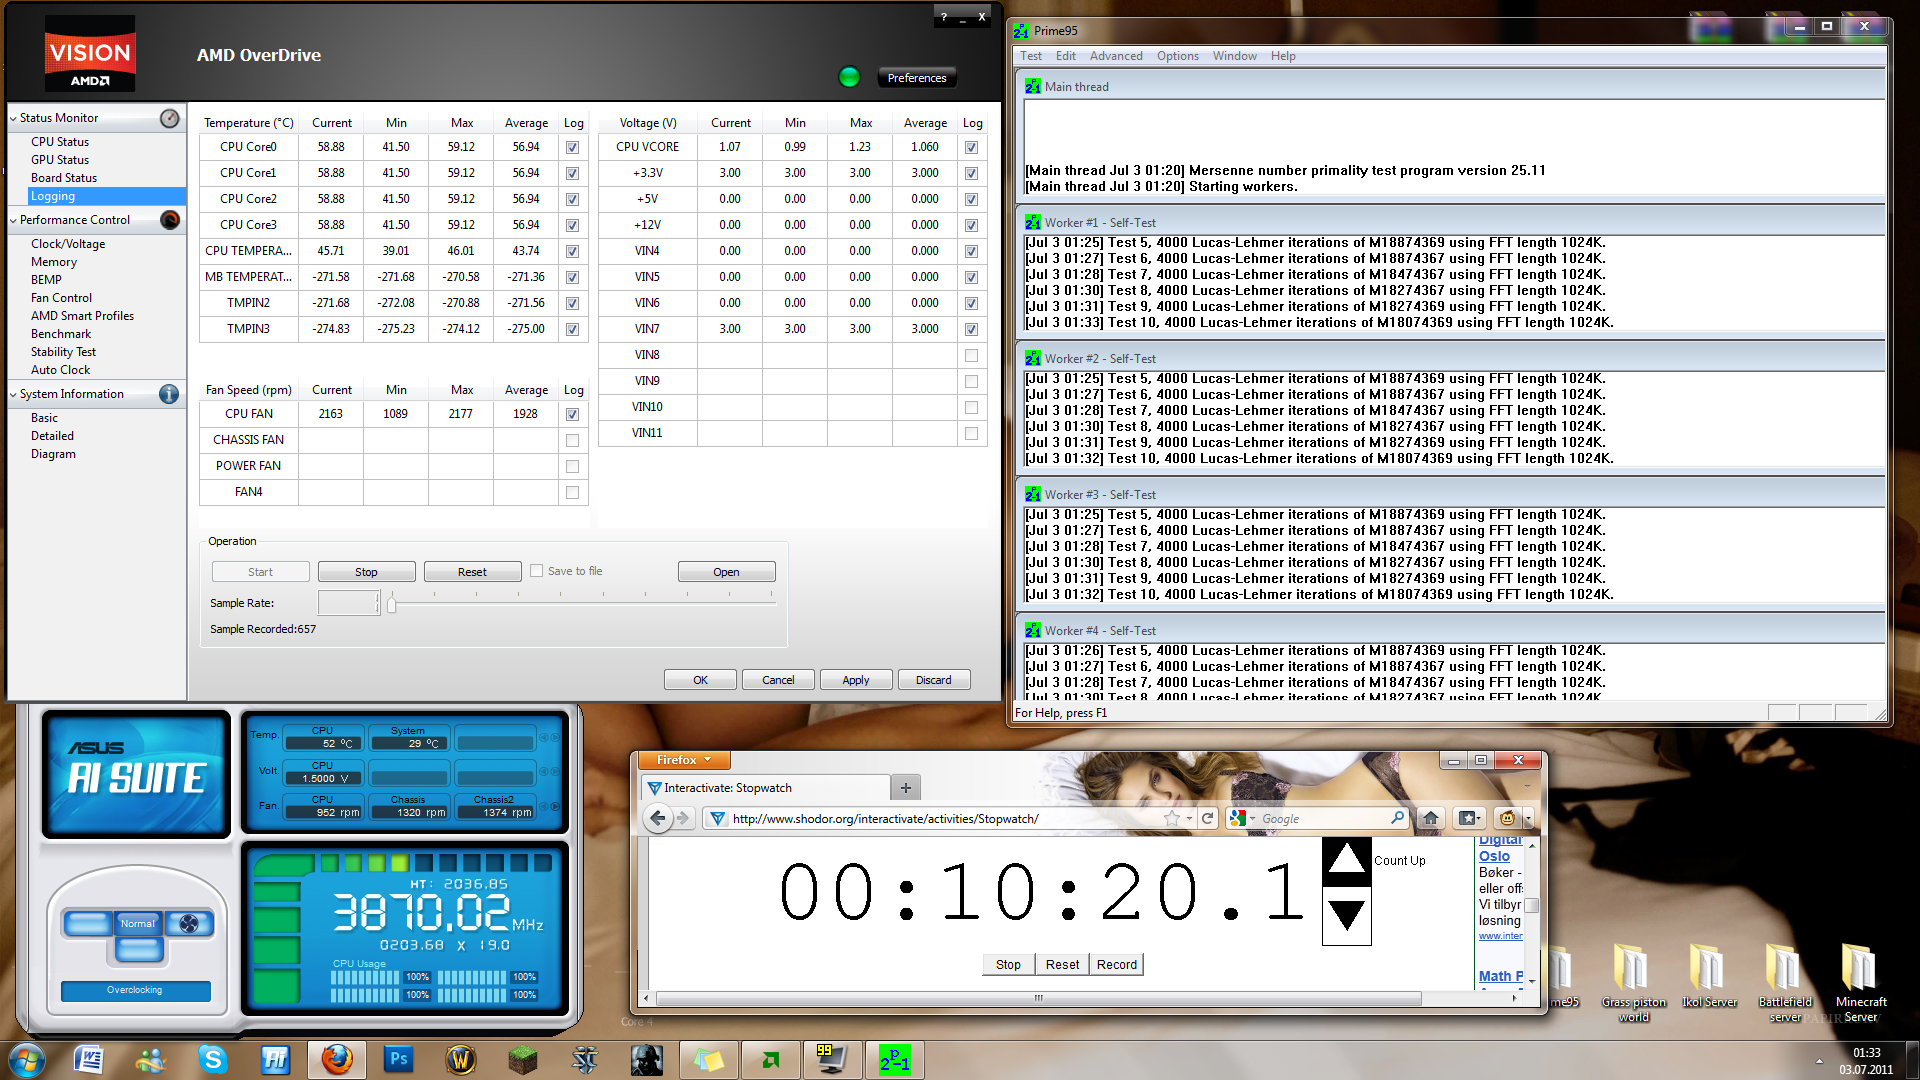Collapse the System Information section

(13, 394)
